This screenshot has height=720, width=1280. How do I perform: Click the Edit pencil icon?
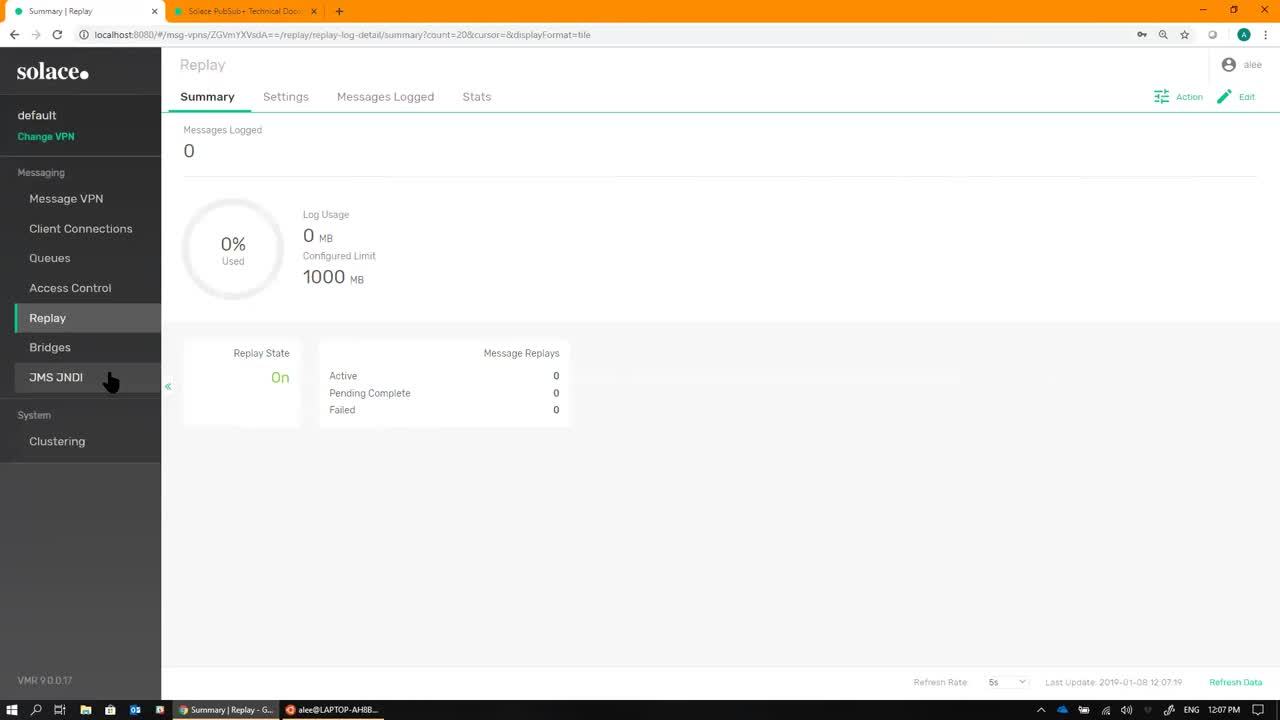tap(1224, 97)
